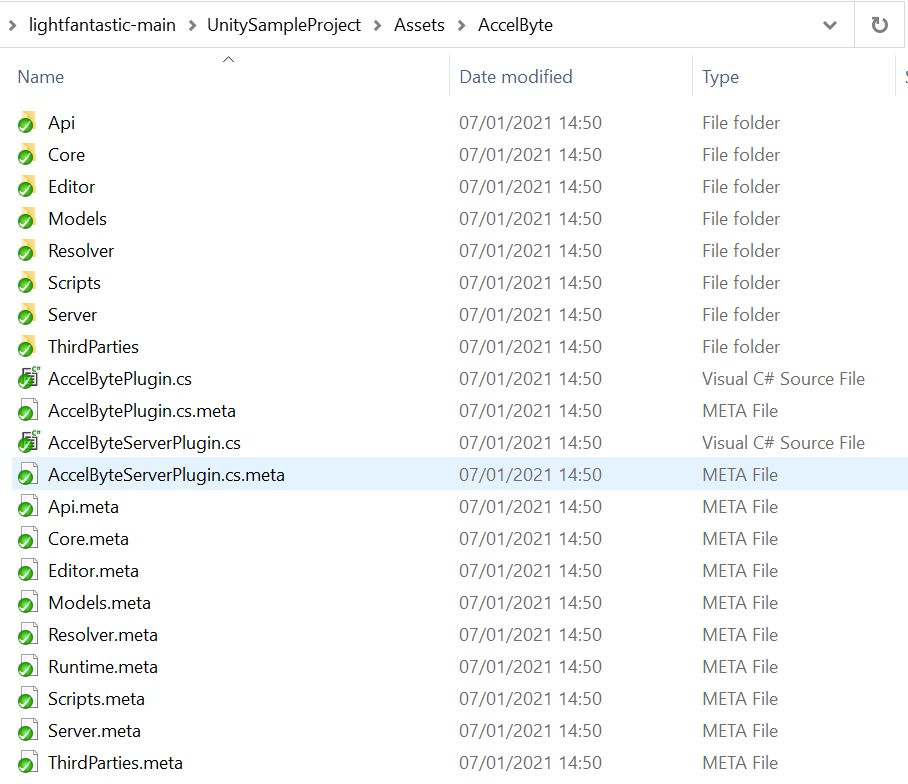Click the ThirdParties folder name
This screenshot has width=908, height=784.
pyautogui.click(x=93, y=347)
